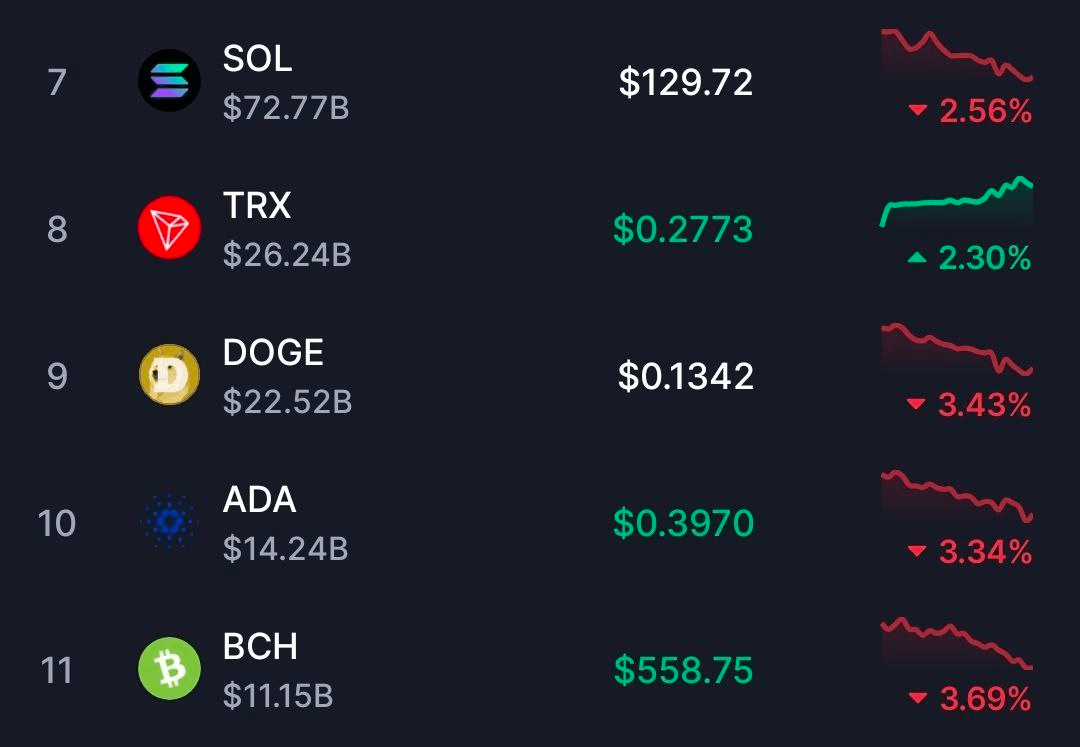The height and width of the screenshot is (747, 1080).
Task: Click TRX up 2.30% change indicator
Action: coord(969,259)
